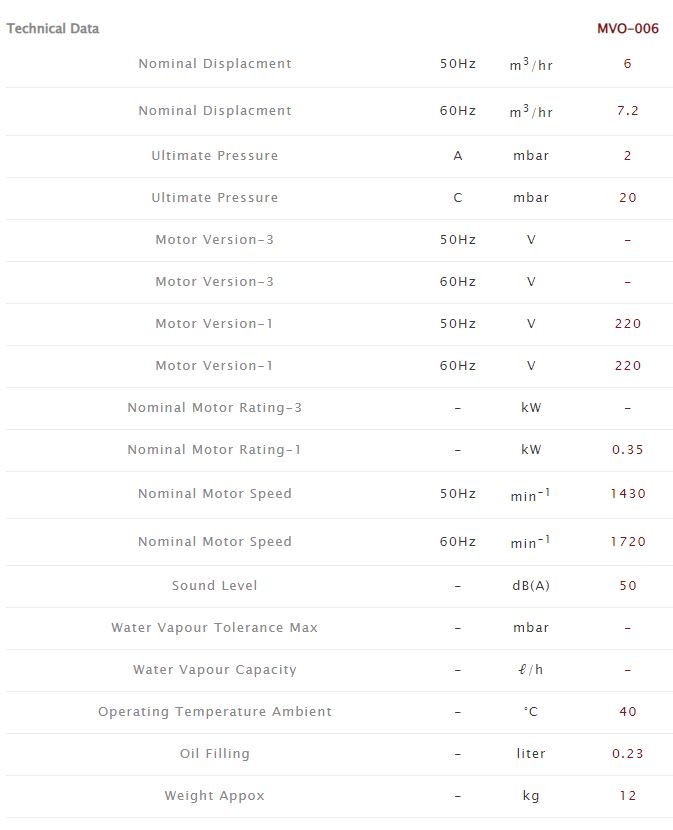This screenshot has height=830, width=673.
Task: Select the Nominal Motor Rating-3 label
Action: pos(215,407)
